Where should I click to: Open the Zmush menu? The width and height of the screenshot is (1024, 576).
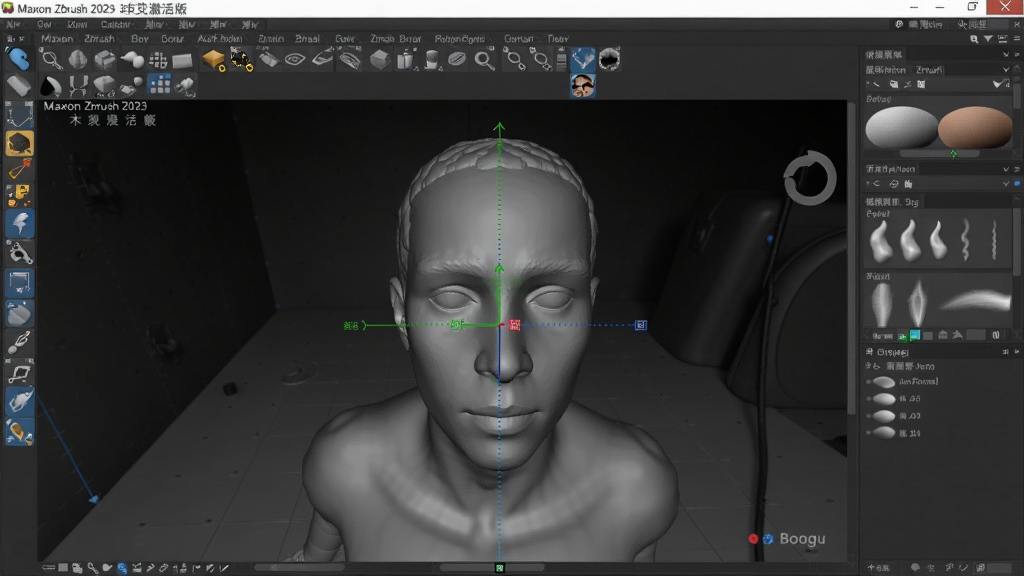tap(99, 39)
